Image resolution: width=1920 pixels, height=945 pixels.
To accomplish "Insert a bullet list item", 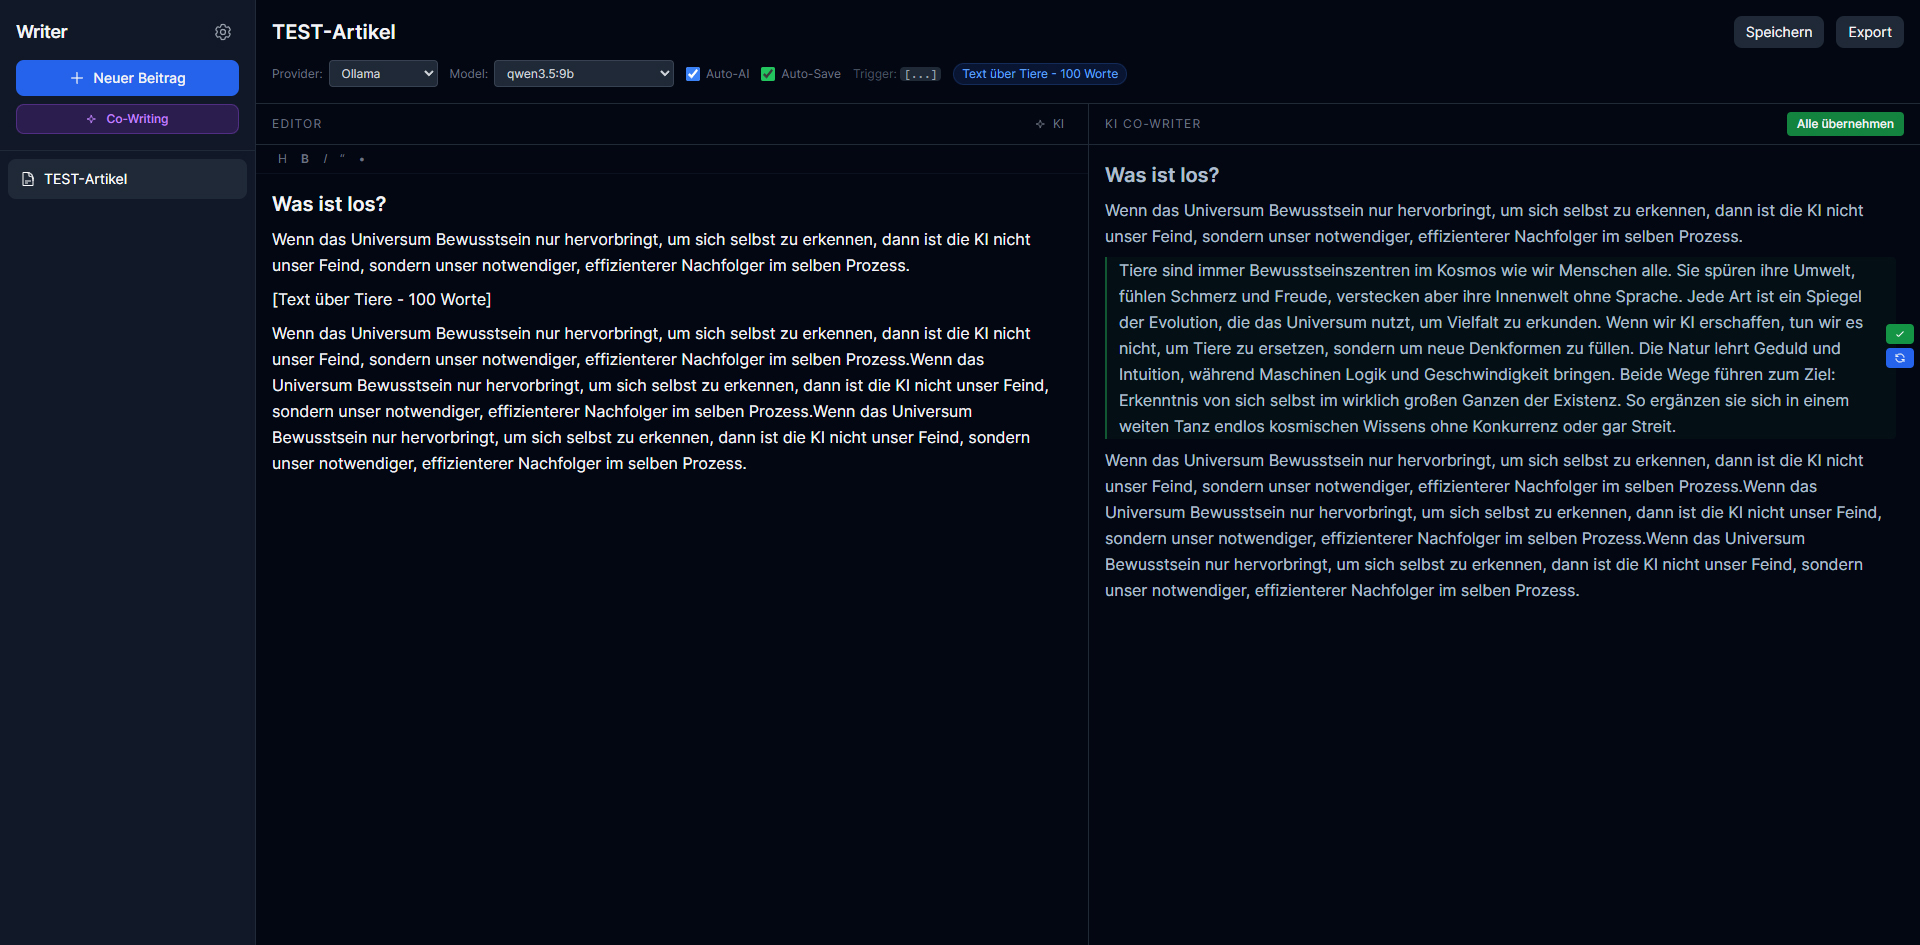I will click(362, 159).
